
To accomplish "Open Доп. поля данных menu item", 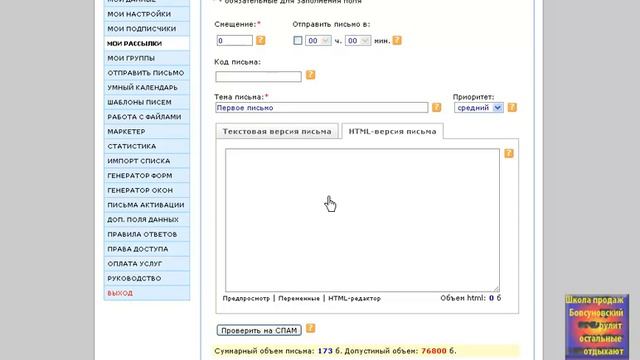I will [147, 220].
